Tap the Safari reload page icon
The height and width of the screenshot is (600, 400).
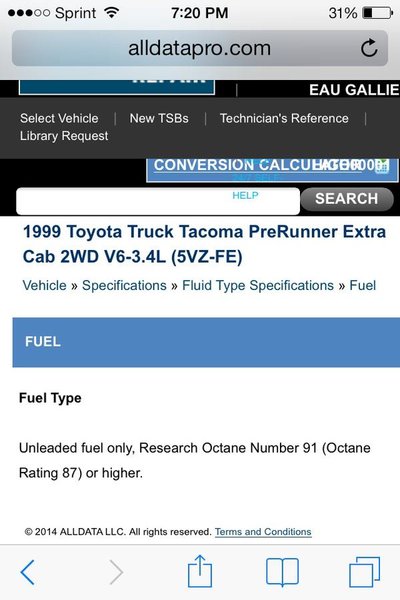369,48
